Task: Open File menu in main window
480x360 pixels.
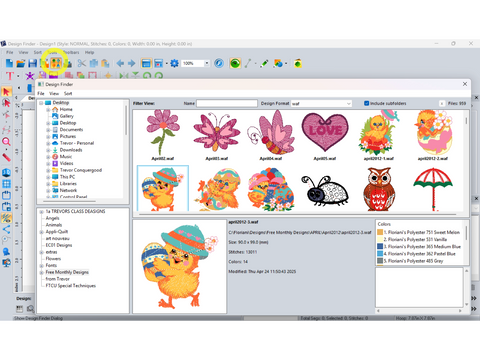Action: (x=10, y=52)
